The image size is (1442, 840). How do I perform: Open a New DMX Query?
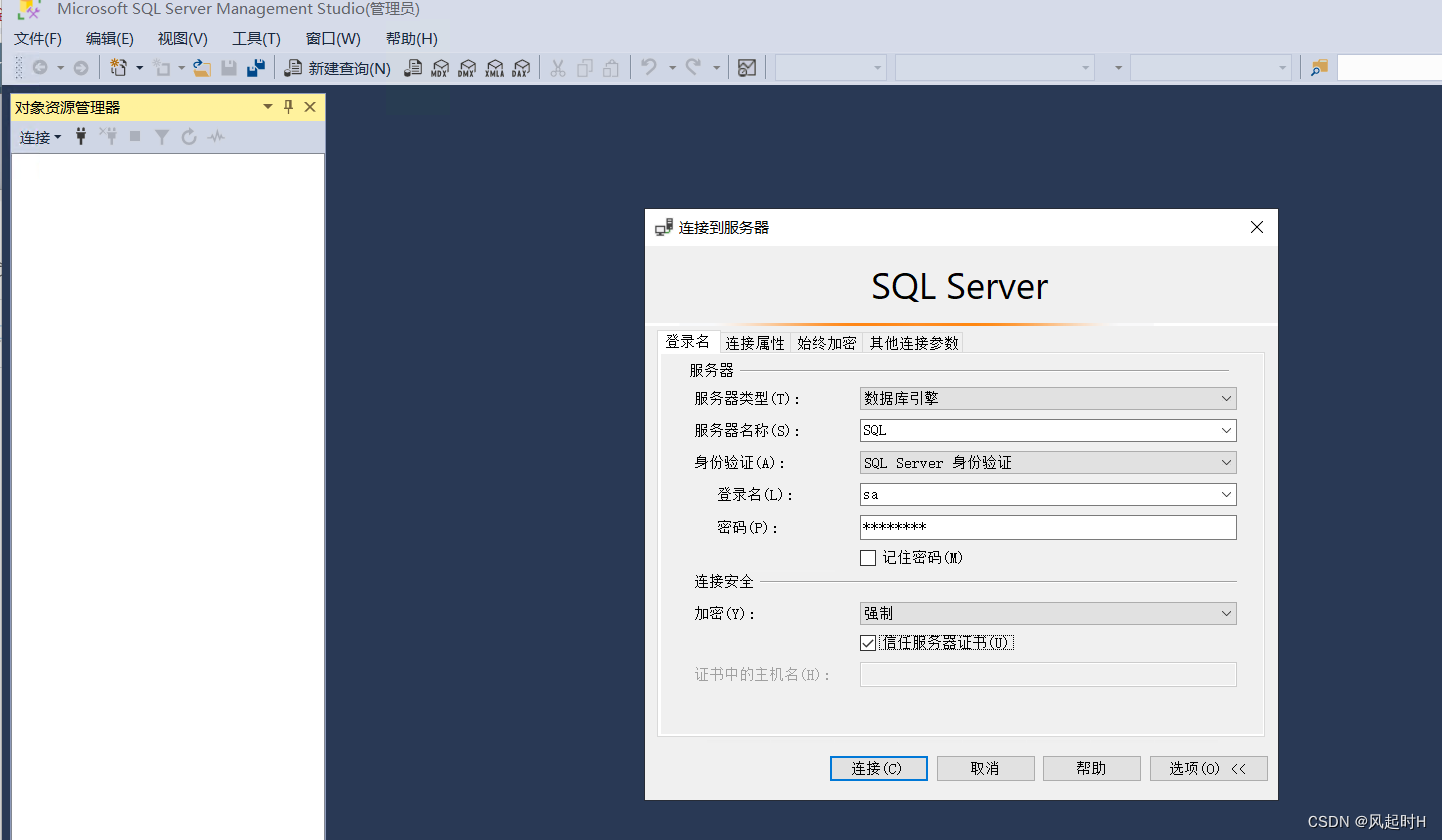[x=467, y=67]
